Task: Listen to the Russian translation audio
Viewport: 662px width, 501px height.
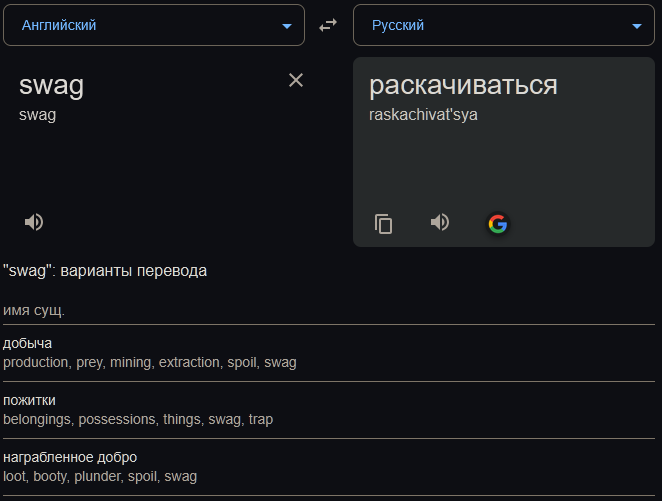Action: tap(440, 222)
